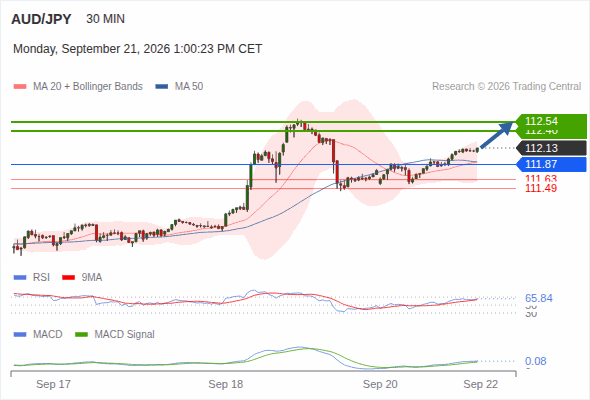Image resolution: width=590 pixels, height=400 pixels.
Task: Click the MA 50 legend swatch
Action: [162, 87]
